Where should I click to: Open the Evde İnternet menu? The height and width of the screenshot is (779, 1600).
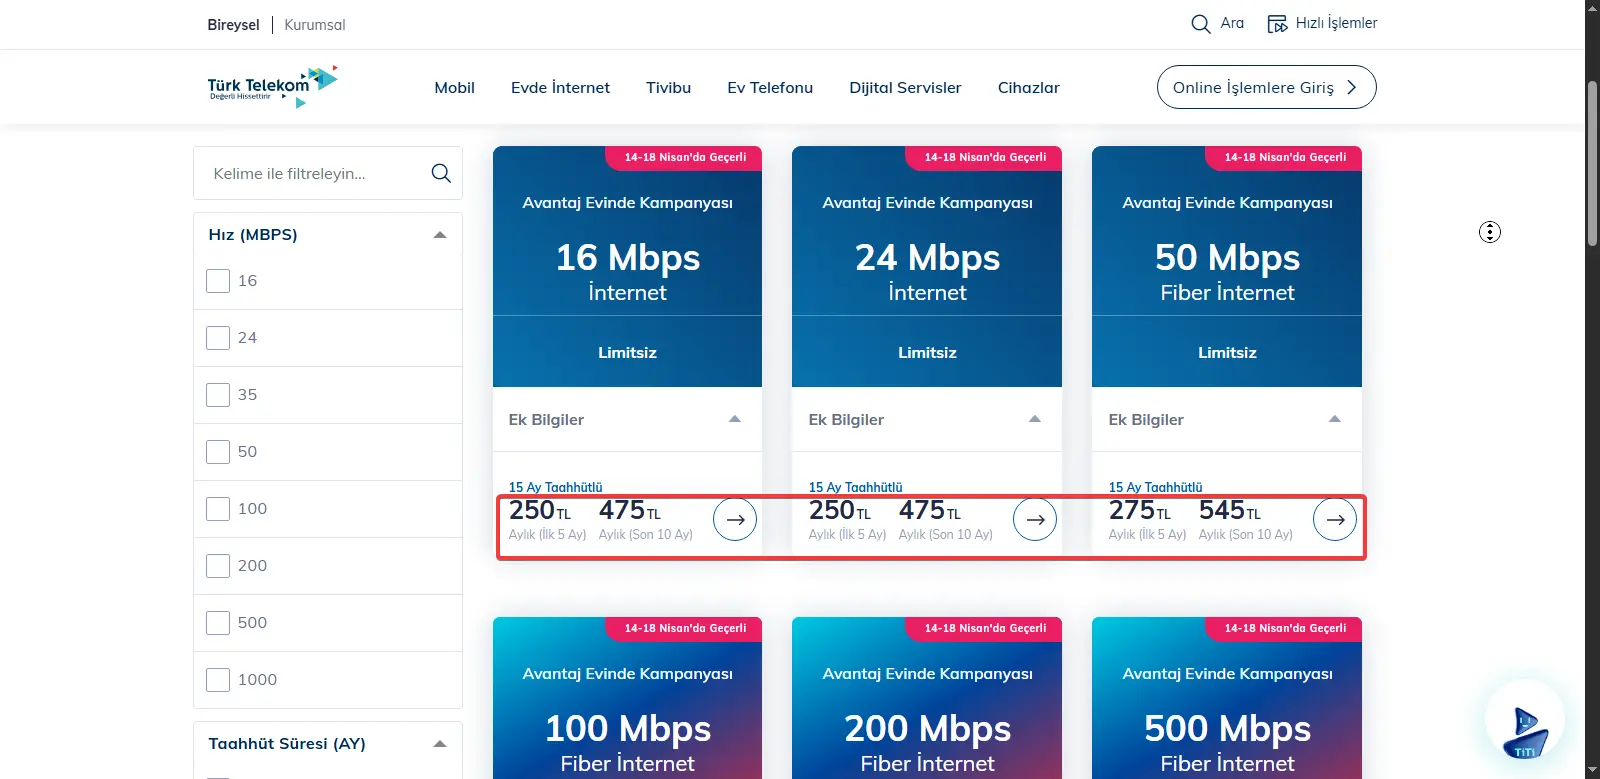560,88
